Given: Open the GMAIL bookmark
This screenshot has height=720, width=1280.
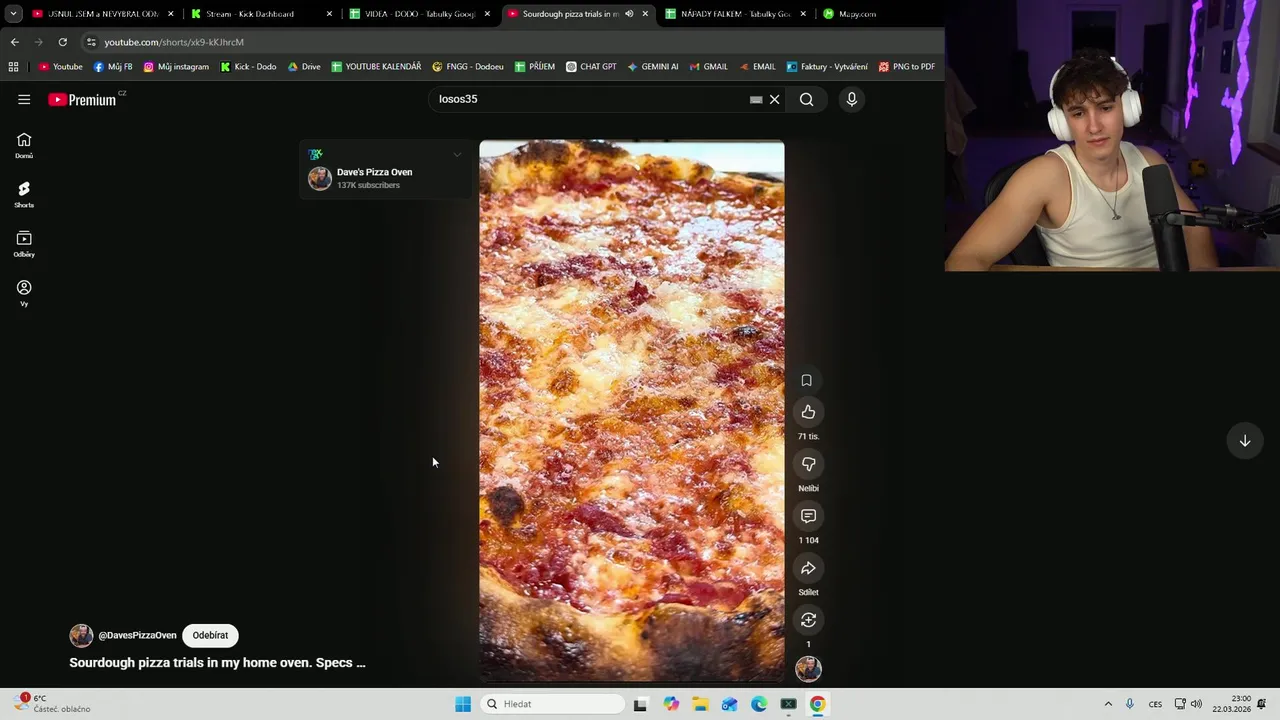Looking at the screenshot, I should (x=709, y=67).
